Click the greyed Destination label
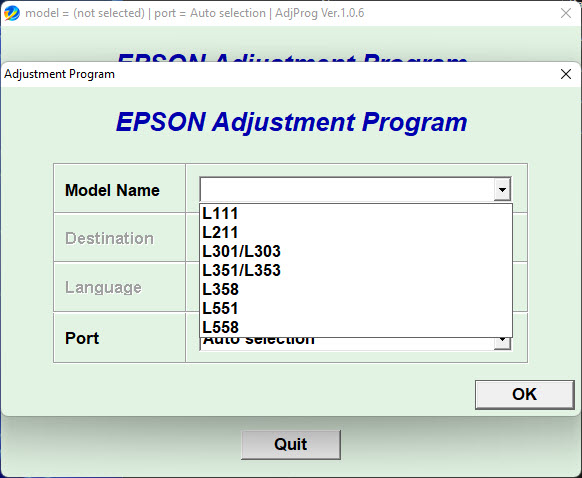 click(x=109, y=238)
